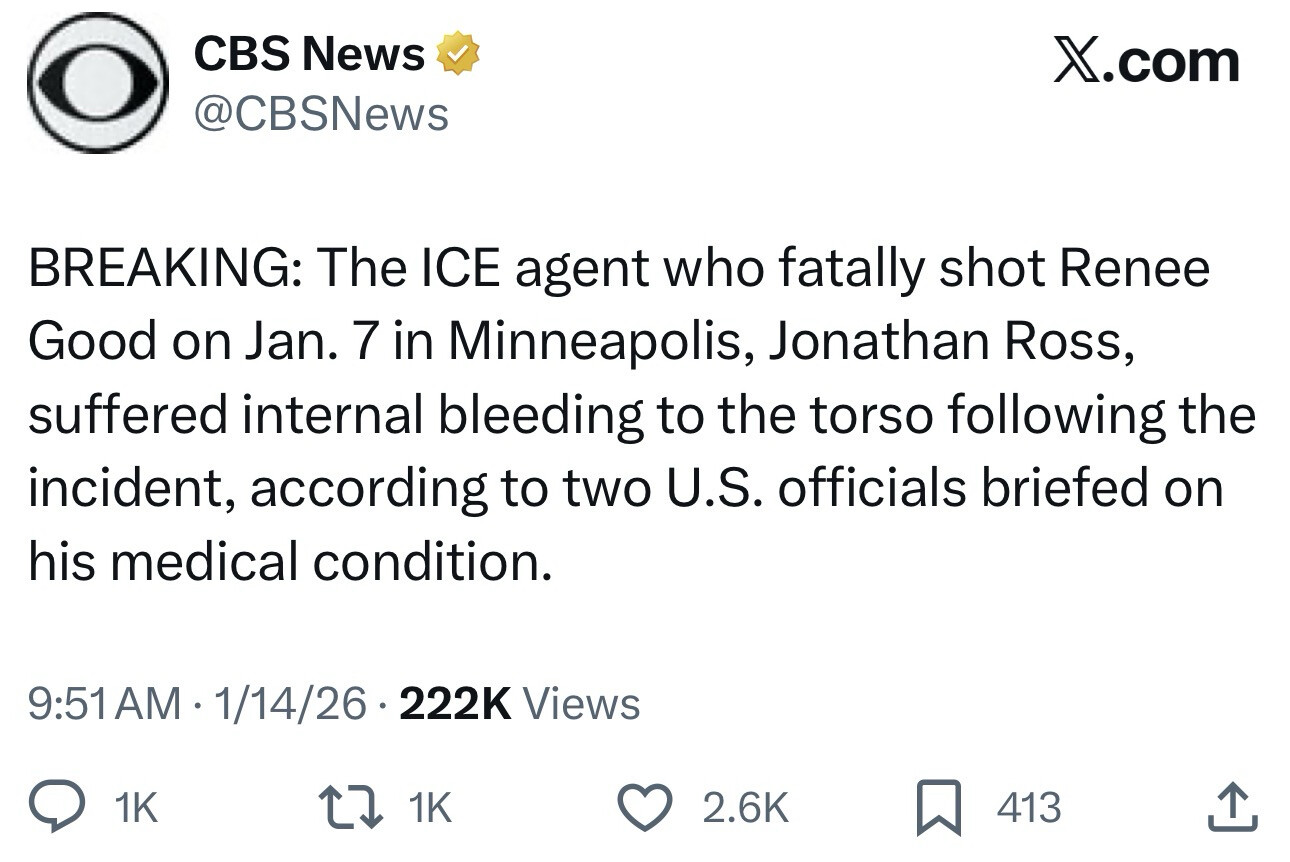View the 222K Views count
1290x862 pixels.
(518, 704)
